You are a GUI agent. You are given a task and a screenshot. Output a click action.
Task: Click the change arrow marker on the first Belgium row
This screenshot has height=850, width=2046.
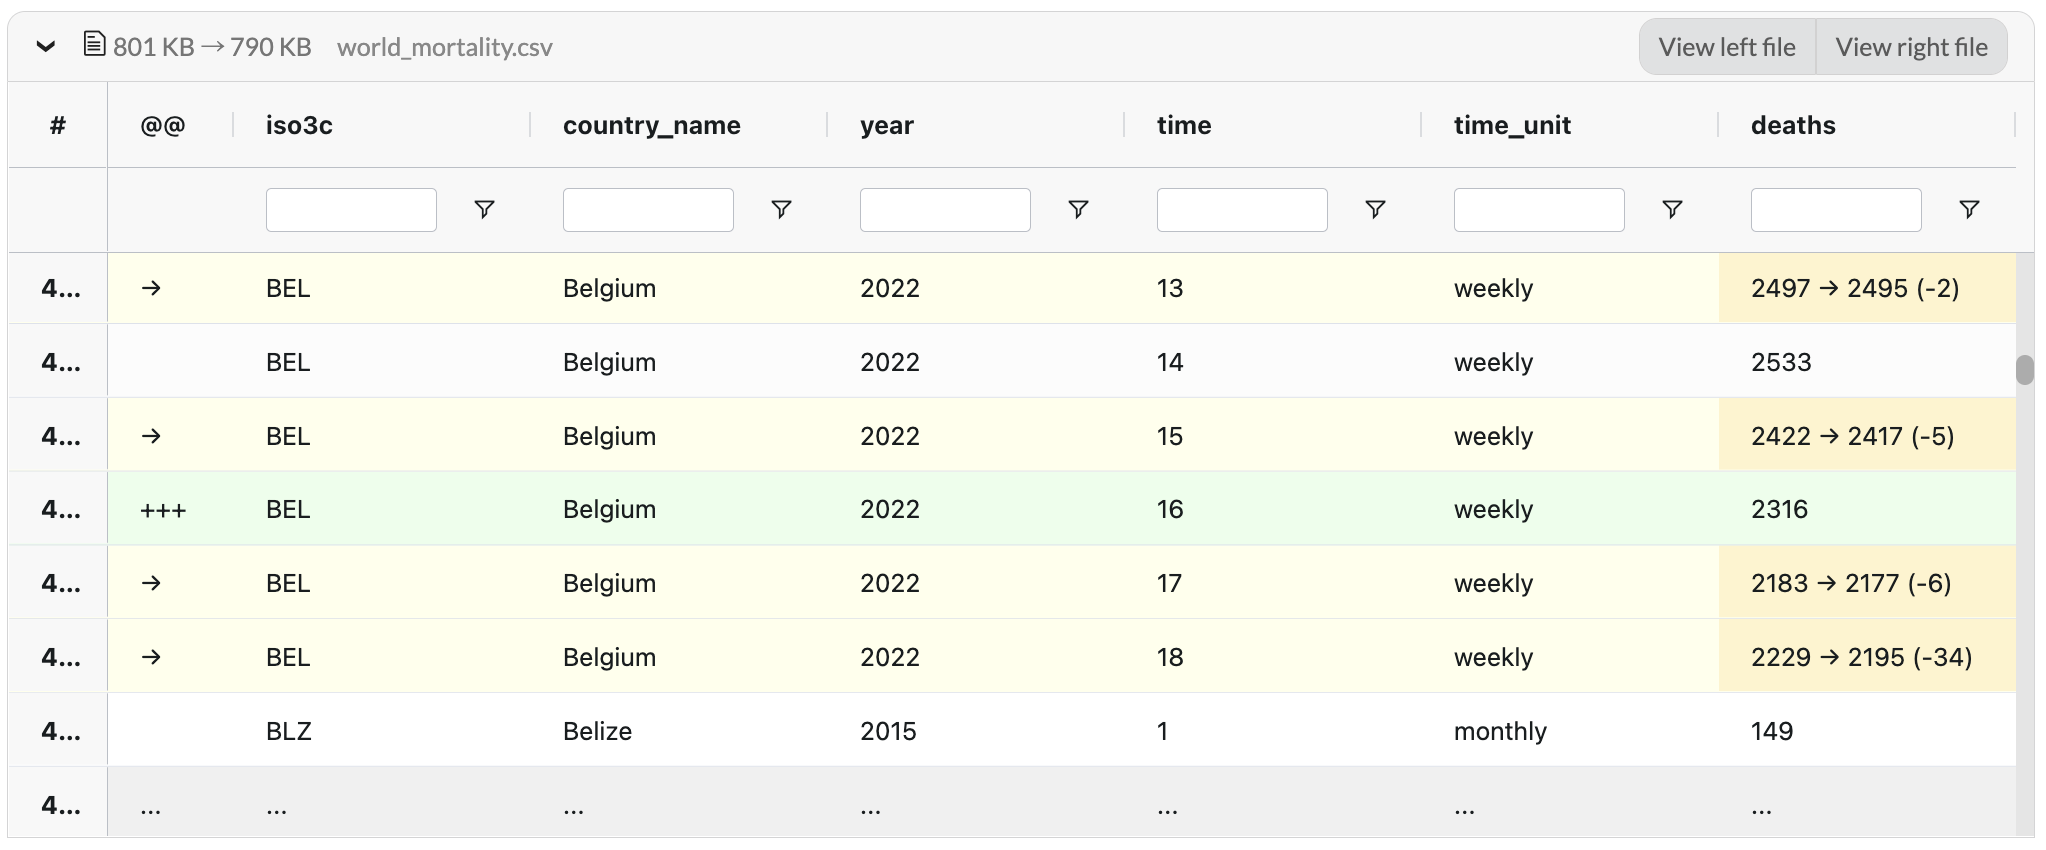point(150,288)
